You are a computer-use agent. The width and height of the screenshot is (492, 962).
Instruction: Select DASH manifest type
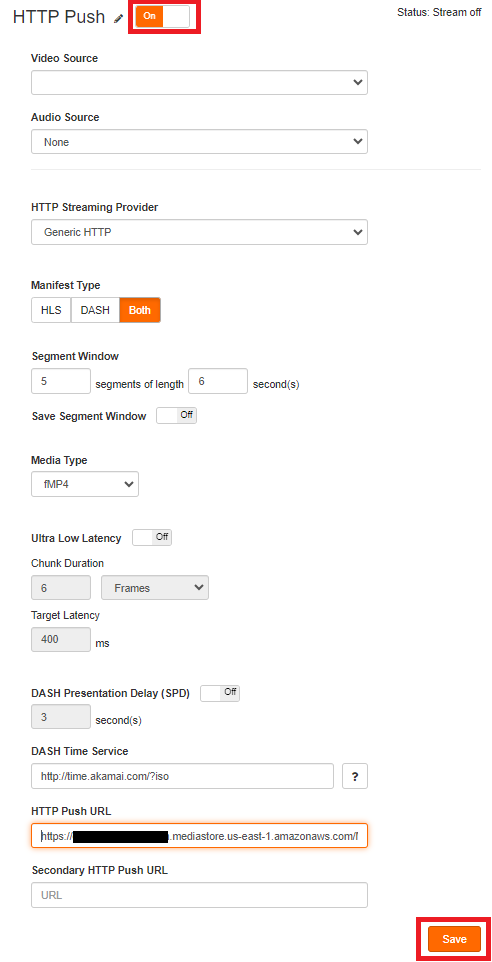coord(95,310)
